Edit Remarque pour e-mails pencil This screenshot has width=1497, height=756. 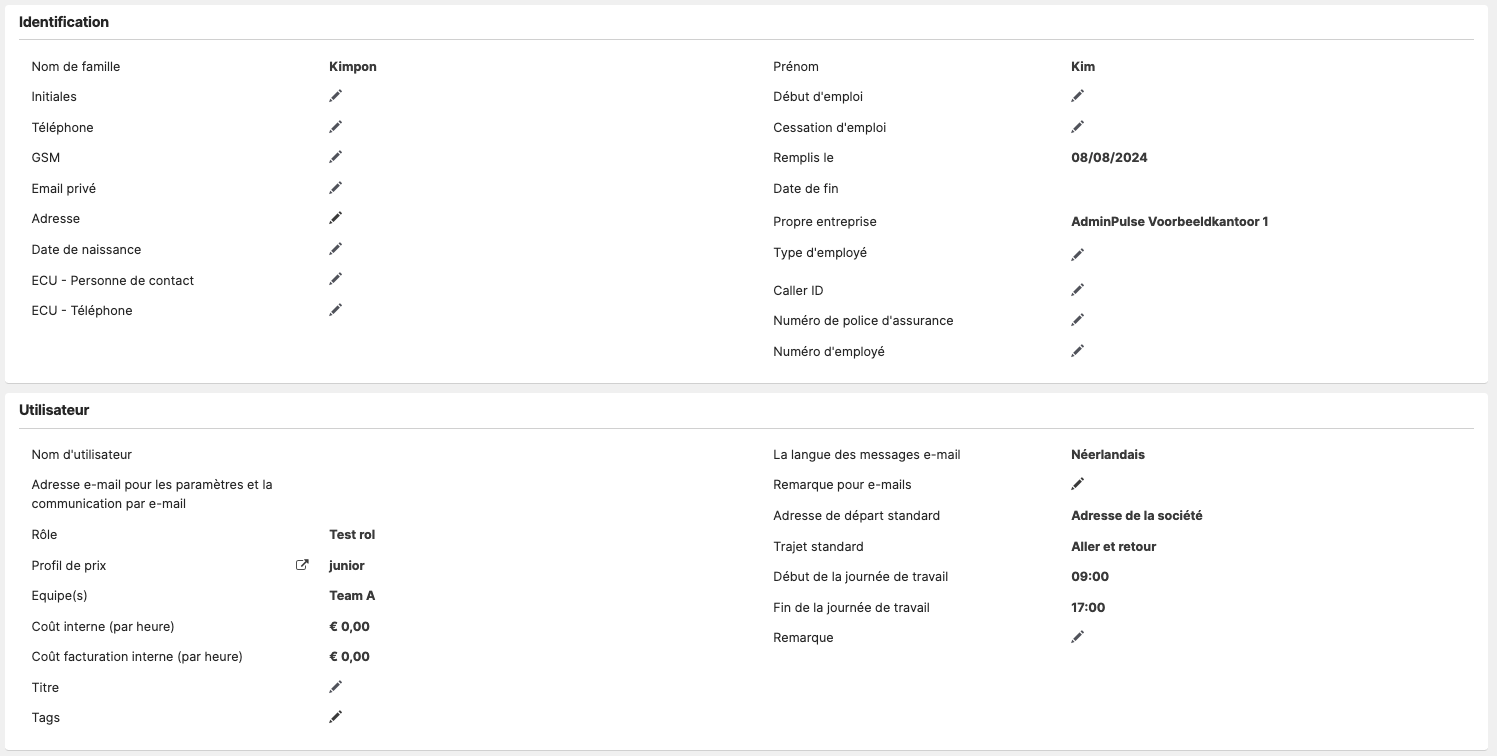1078,484
